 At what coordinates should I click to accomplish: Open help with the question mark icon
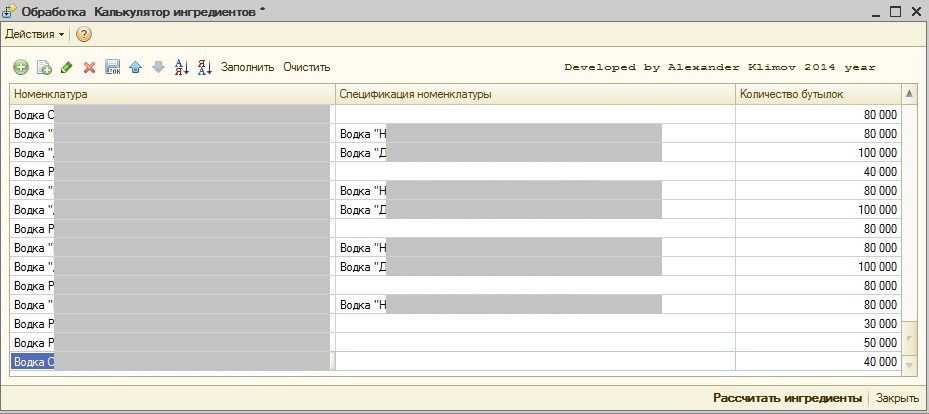click(x=84, y=34)
